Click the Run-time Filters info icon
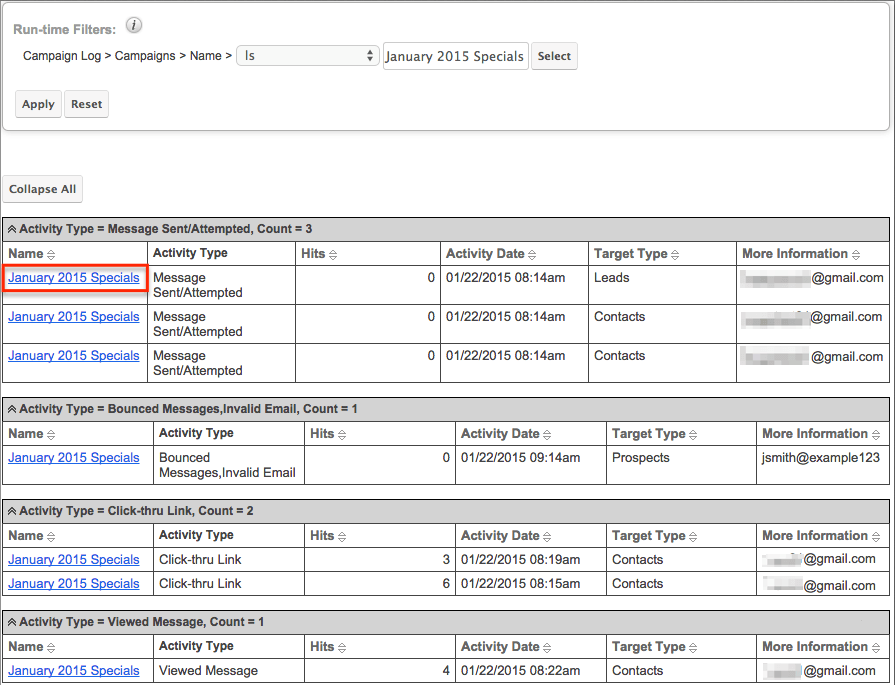Screen dimensions: 895x685 [x=134, y=26]
